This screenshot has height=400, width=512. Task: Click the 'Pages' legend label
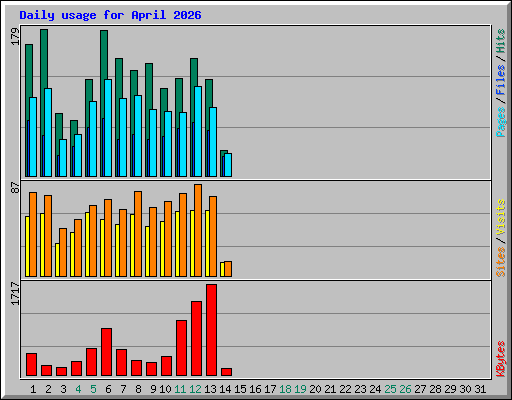pyautogui.click(x=501, y=122)
